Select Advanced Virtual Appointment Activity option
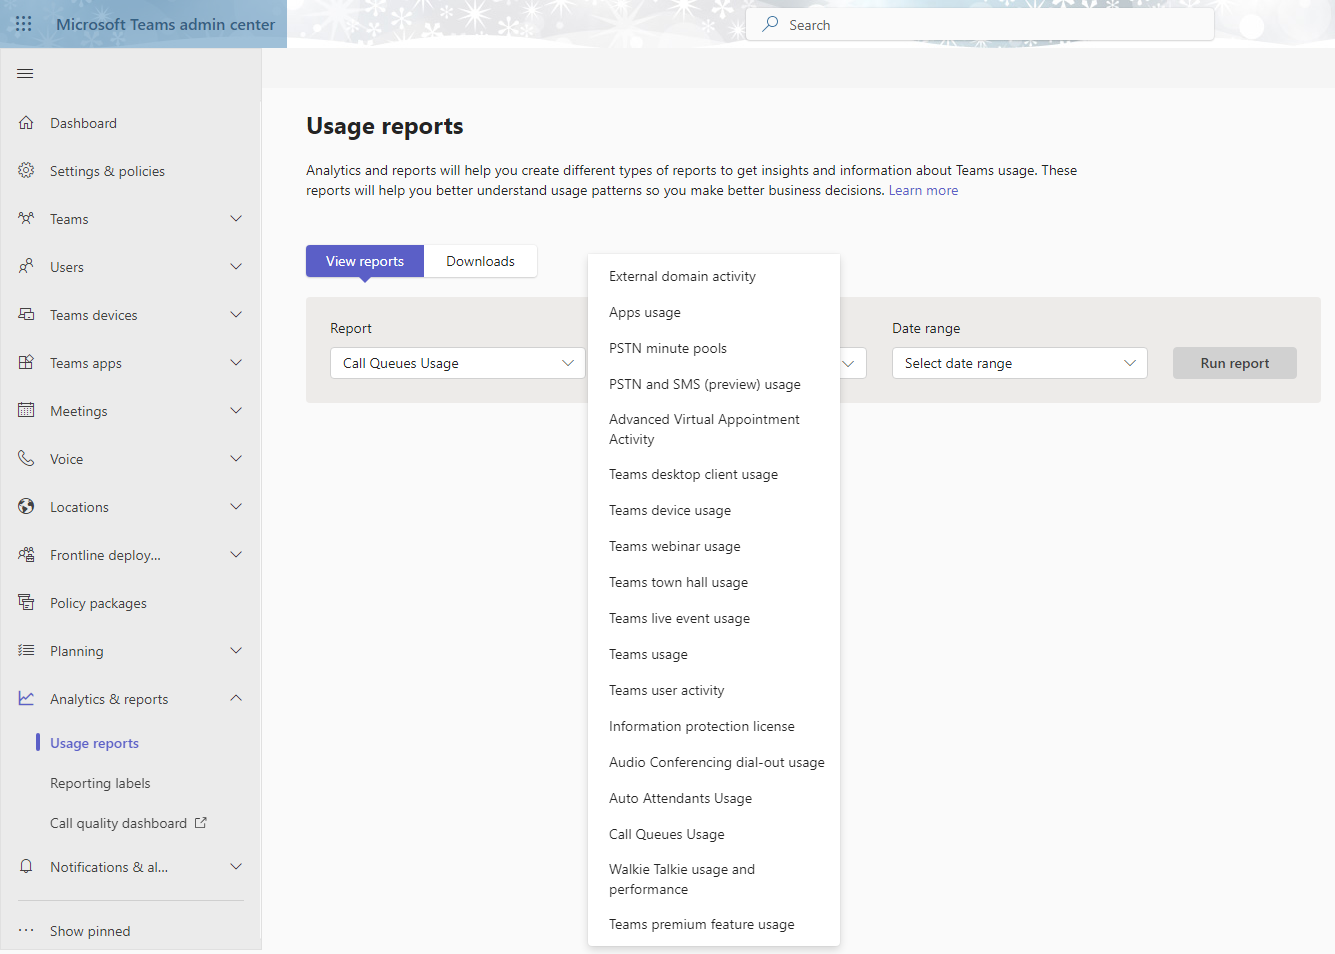1335x954 pixels. 714,429
